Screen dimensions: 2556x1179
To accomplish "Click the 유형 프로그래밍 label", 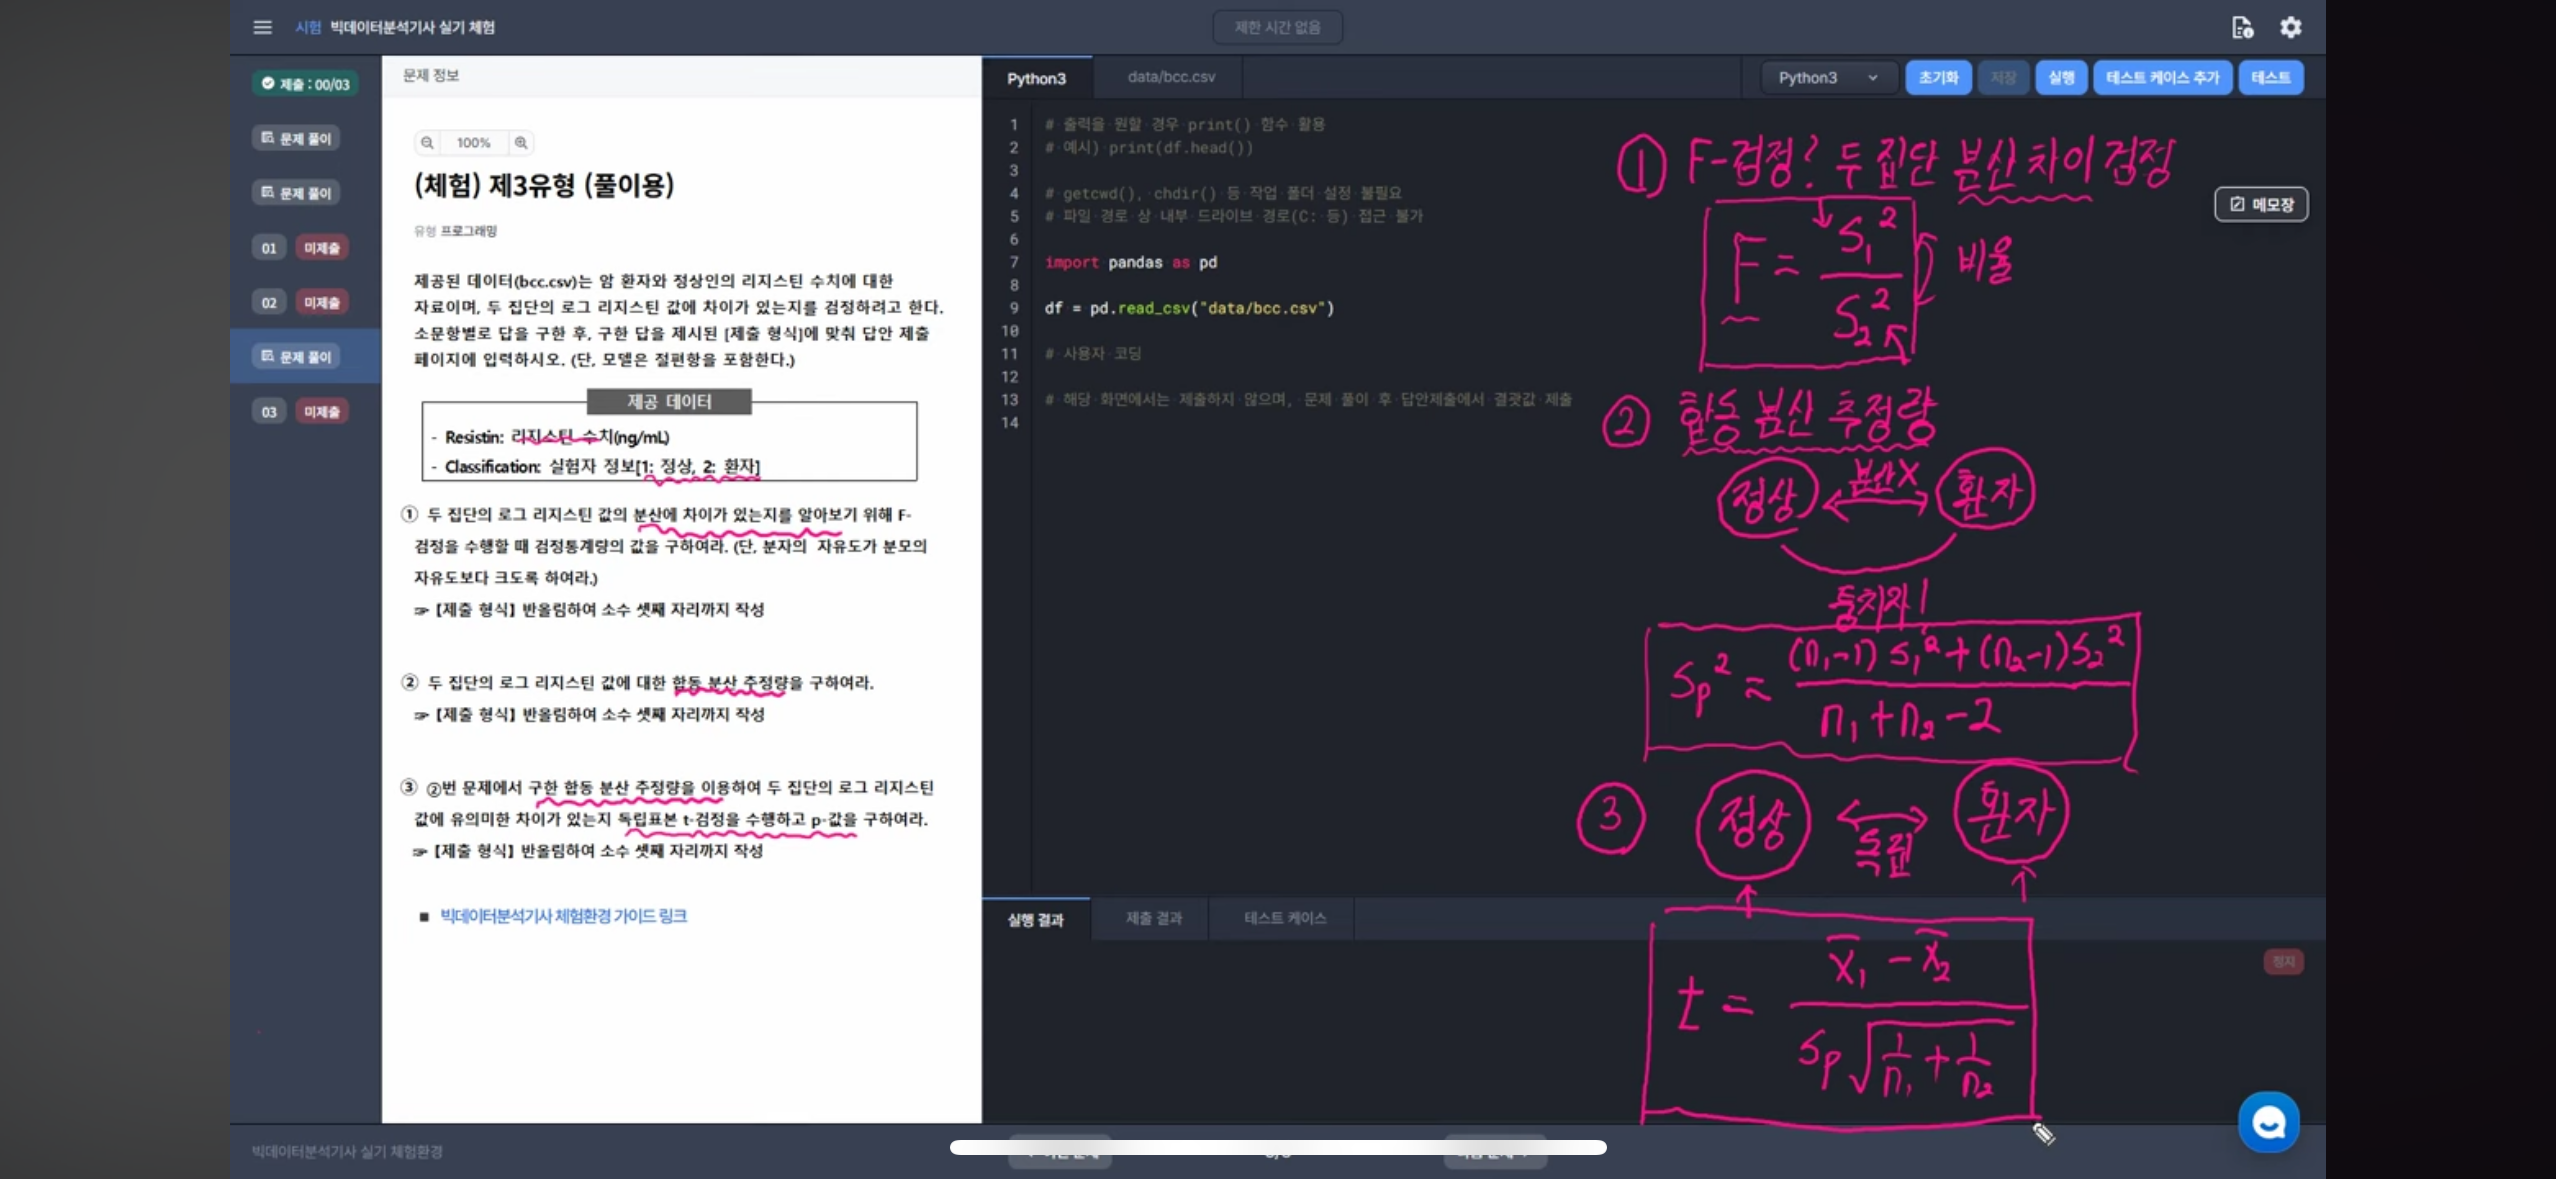I will point(455,231).
